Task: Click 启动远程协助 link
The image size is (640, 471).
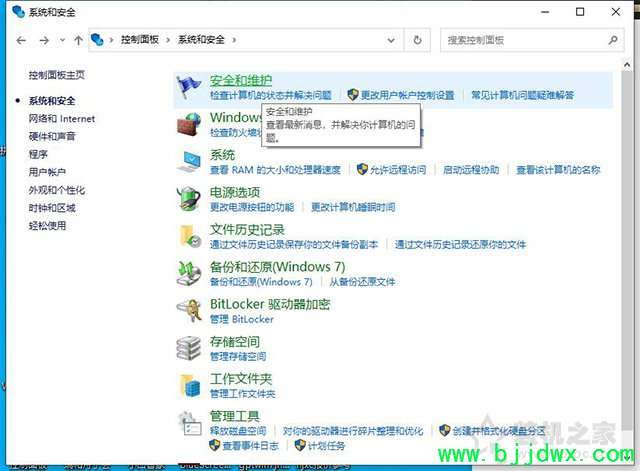Action: pyautogui.click(x=471, y=170)
